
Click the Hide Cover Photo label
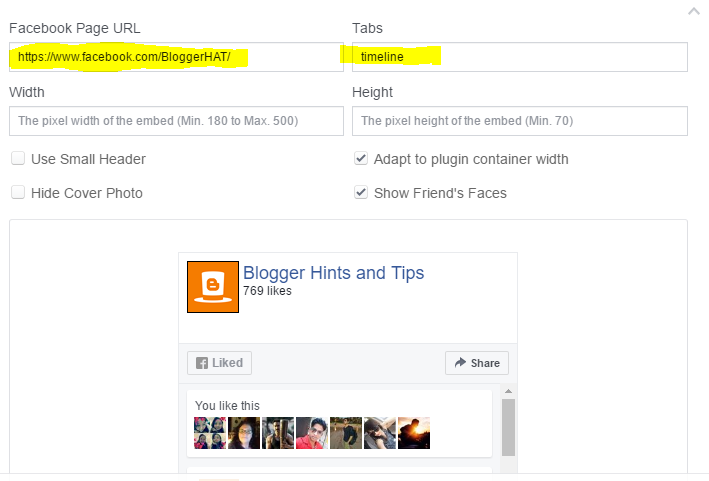(x=87, y=193)
